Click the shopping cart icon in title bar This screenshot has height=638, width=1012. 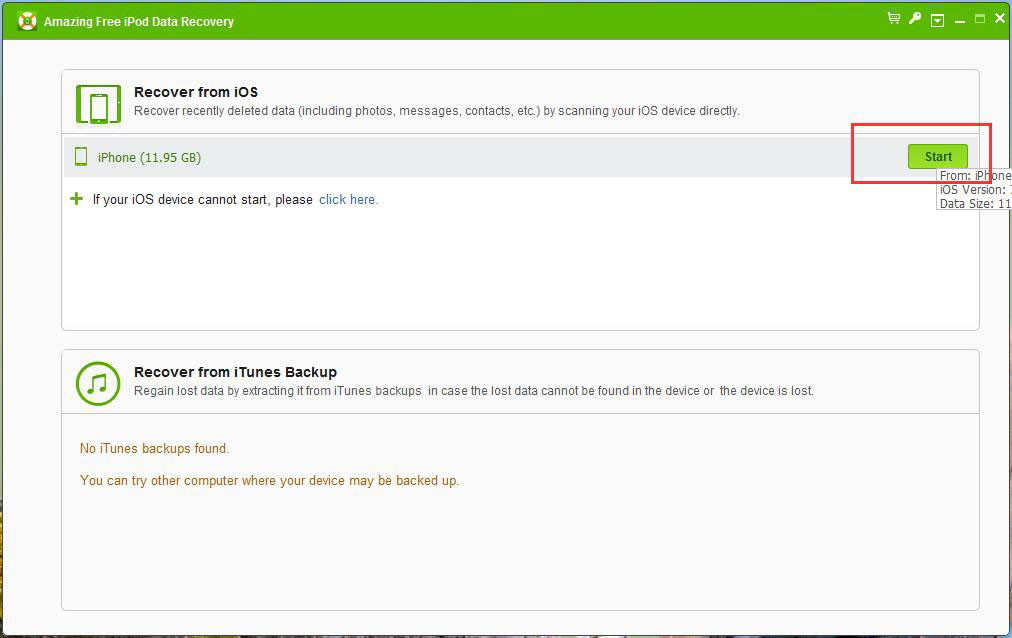tap(894, 19)
